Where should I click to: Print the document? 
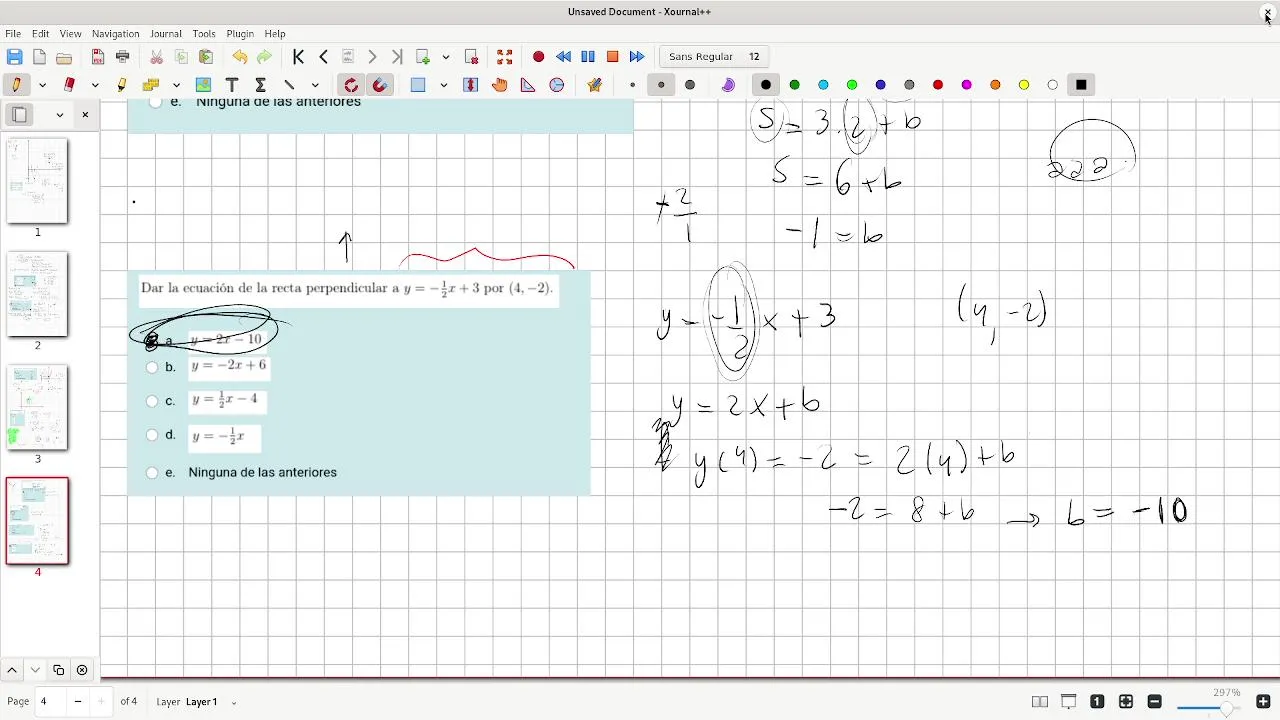[x=123, y=57]
